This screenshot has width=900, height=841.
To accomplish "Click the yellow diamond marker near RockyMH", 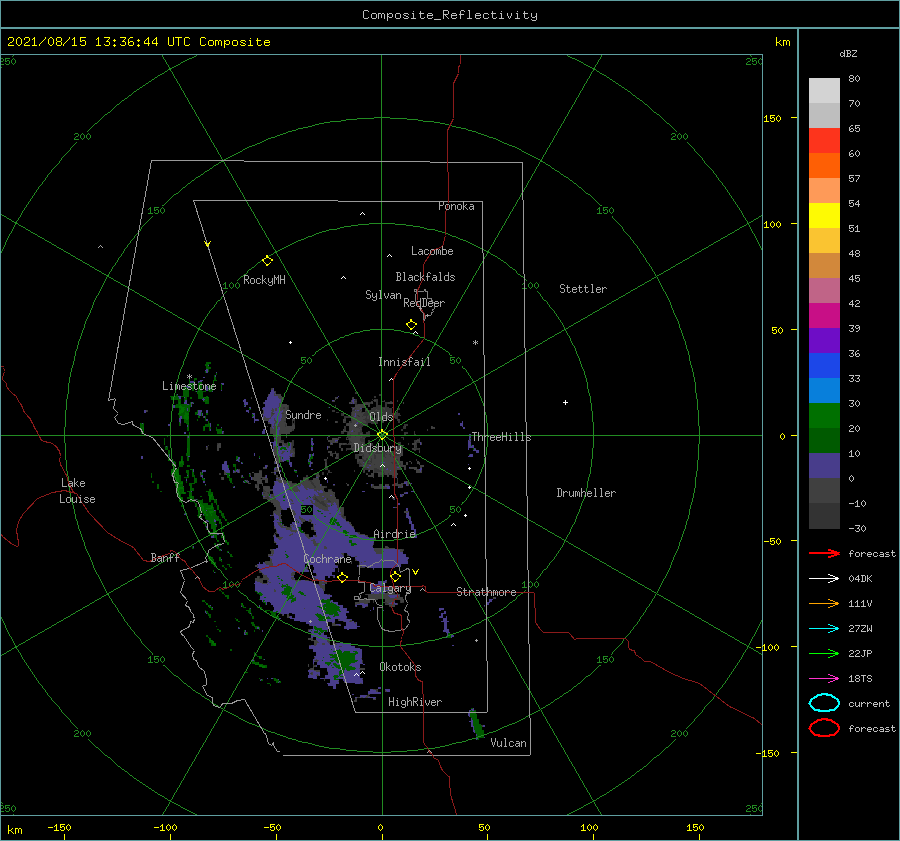I will pyautogui.click(x=267, y=261).
